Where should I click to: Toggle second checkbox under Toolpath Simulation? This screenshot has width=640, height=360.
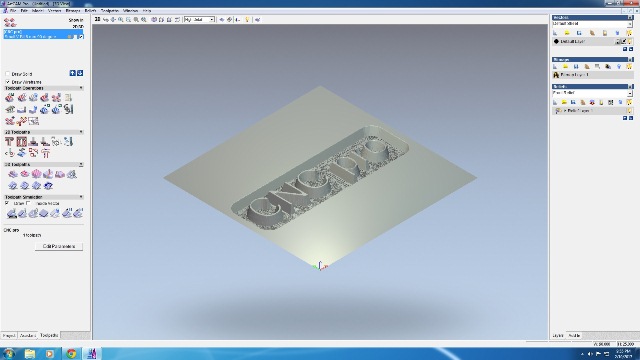[x=28, y=203]
